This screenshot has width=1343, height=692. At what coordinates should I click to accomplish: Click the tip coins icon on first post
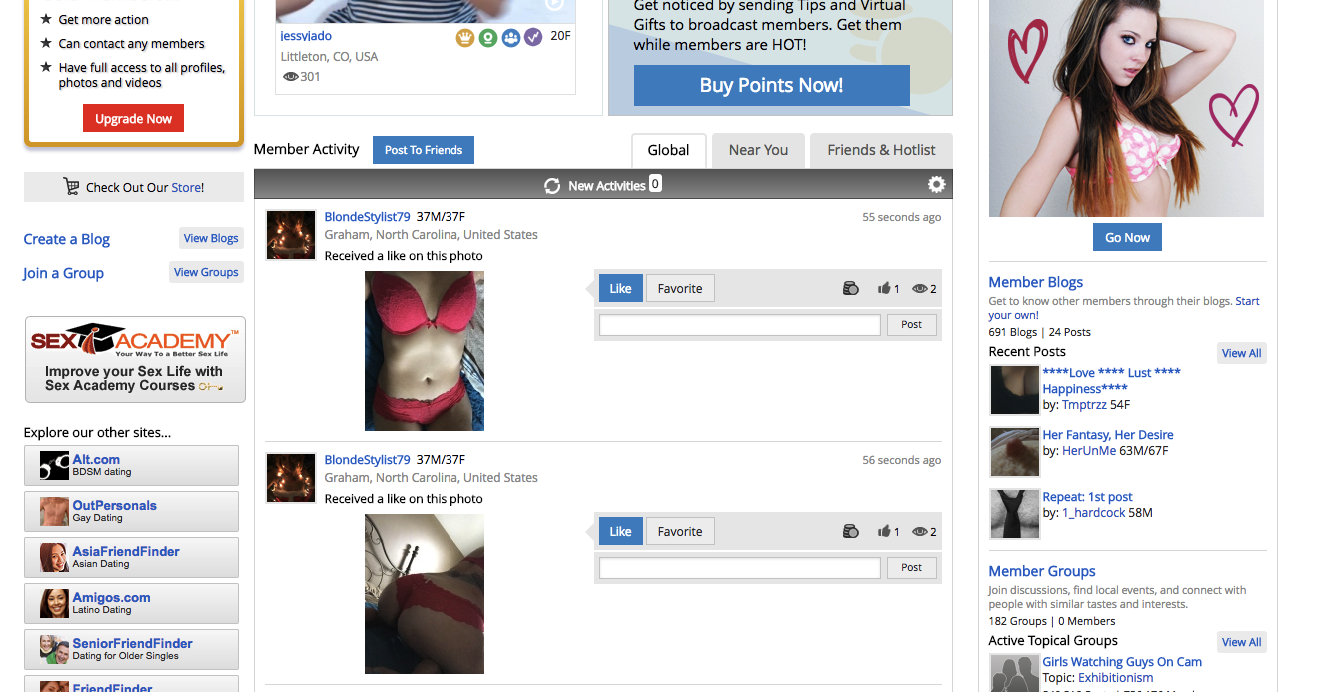(851, 289)
